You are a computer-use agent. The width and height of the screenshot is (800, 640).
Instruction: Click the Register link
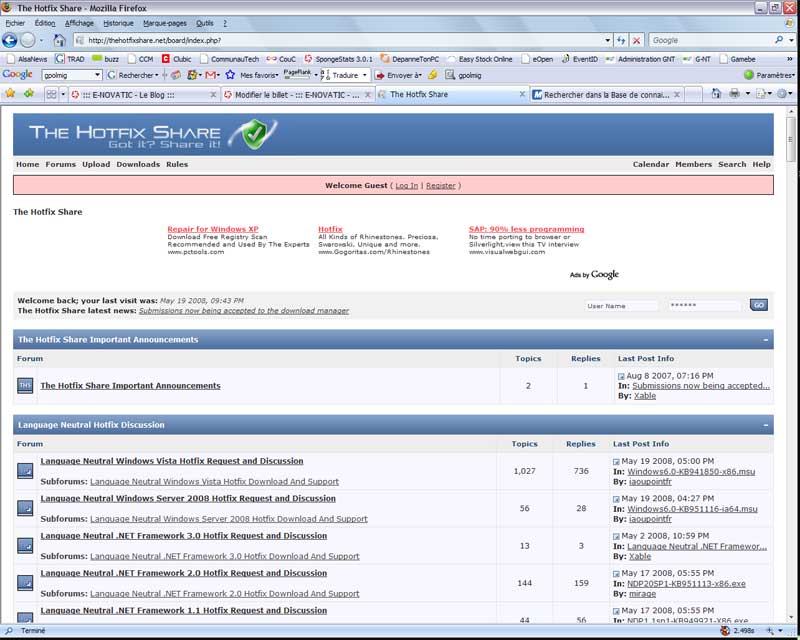point(441,186)
